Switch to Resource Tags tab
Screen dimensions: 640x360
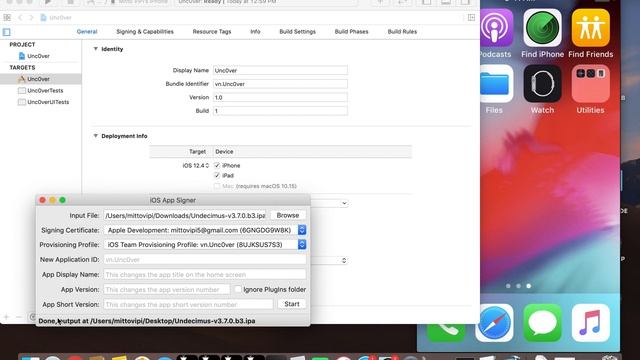(x=212, y=31)
